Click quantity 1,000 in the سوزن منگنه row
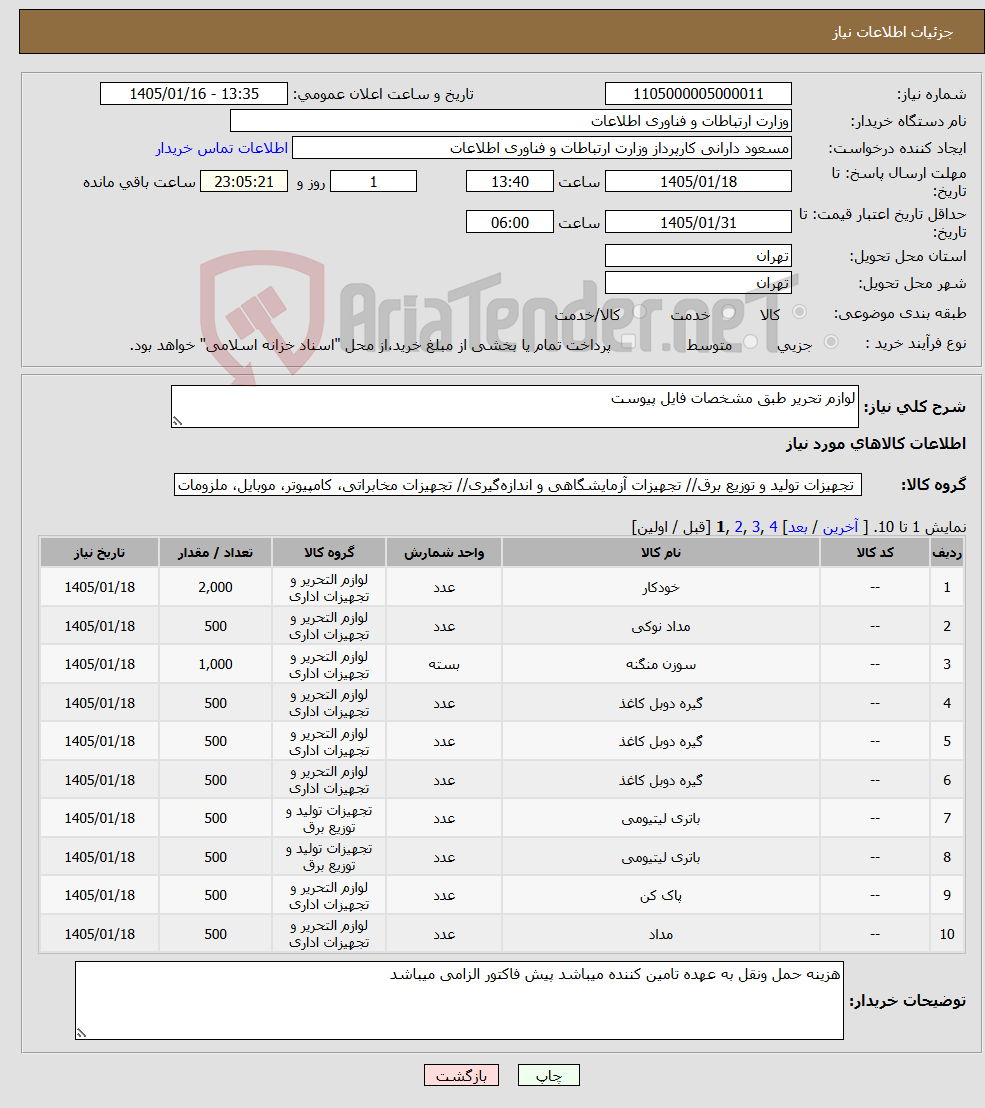This screenshot has height=1108, width=985. click(216, 664)
